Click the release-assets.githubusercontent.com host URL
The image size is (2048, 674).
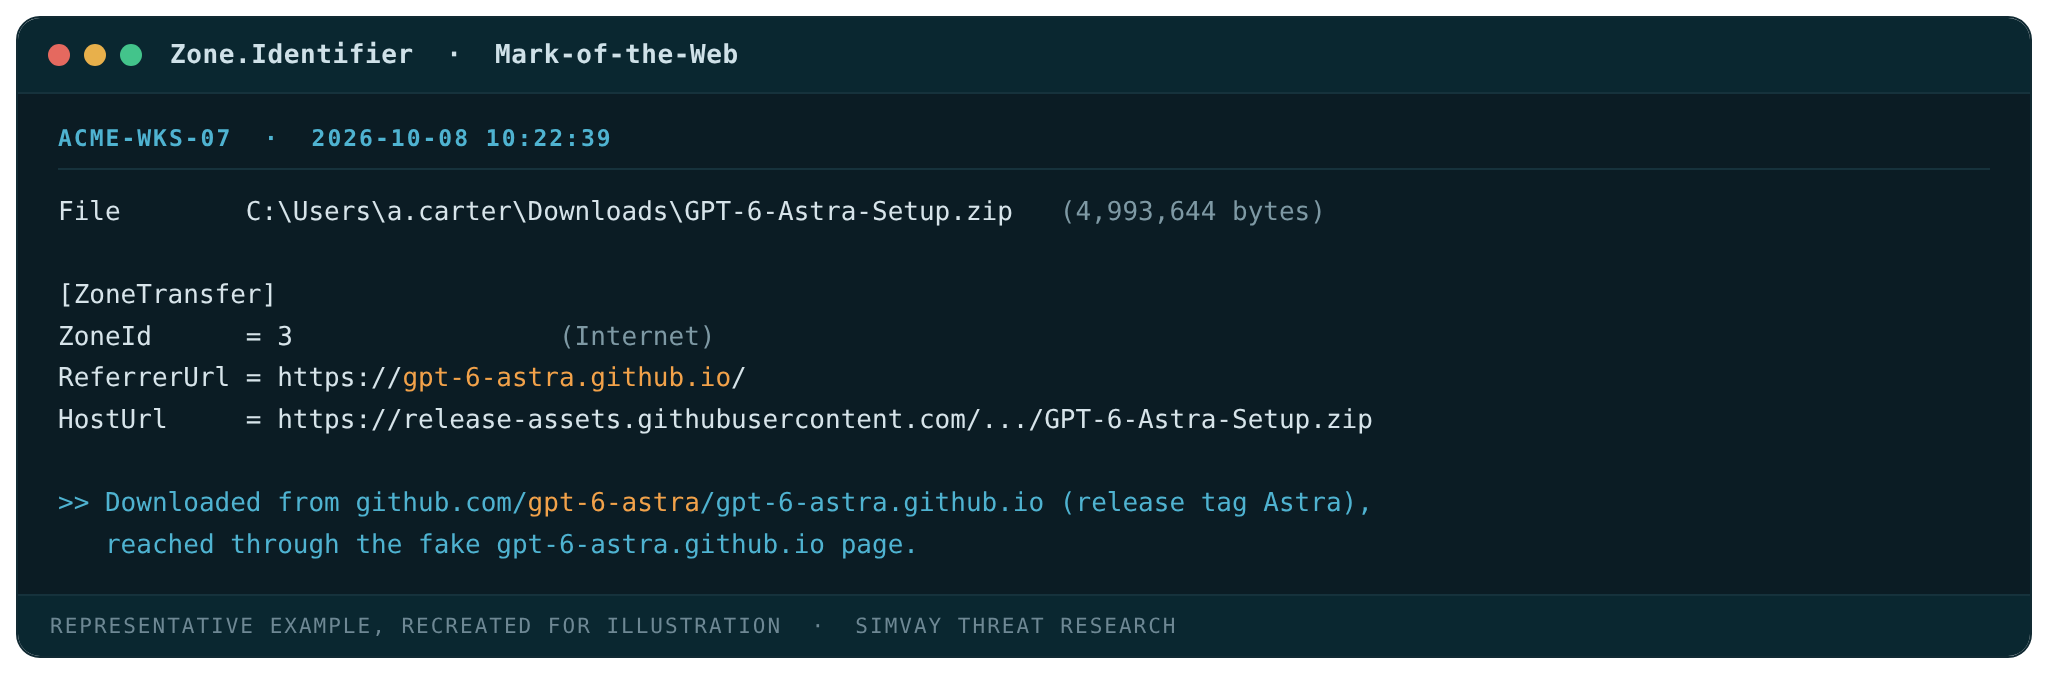[824, 419]
